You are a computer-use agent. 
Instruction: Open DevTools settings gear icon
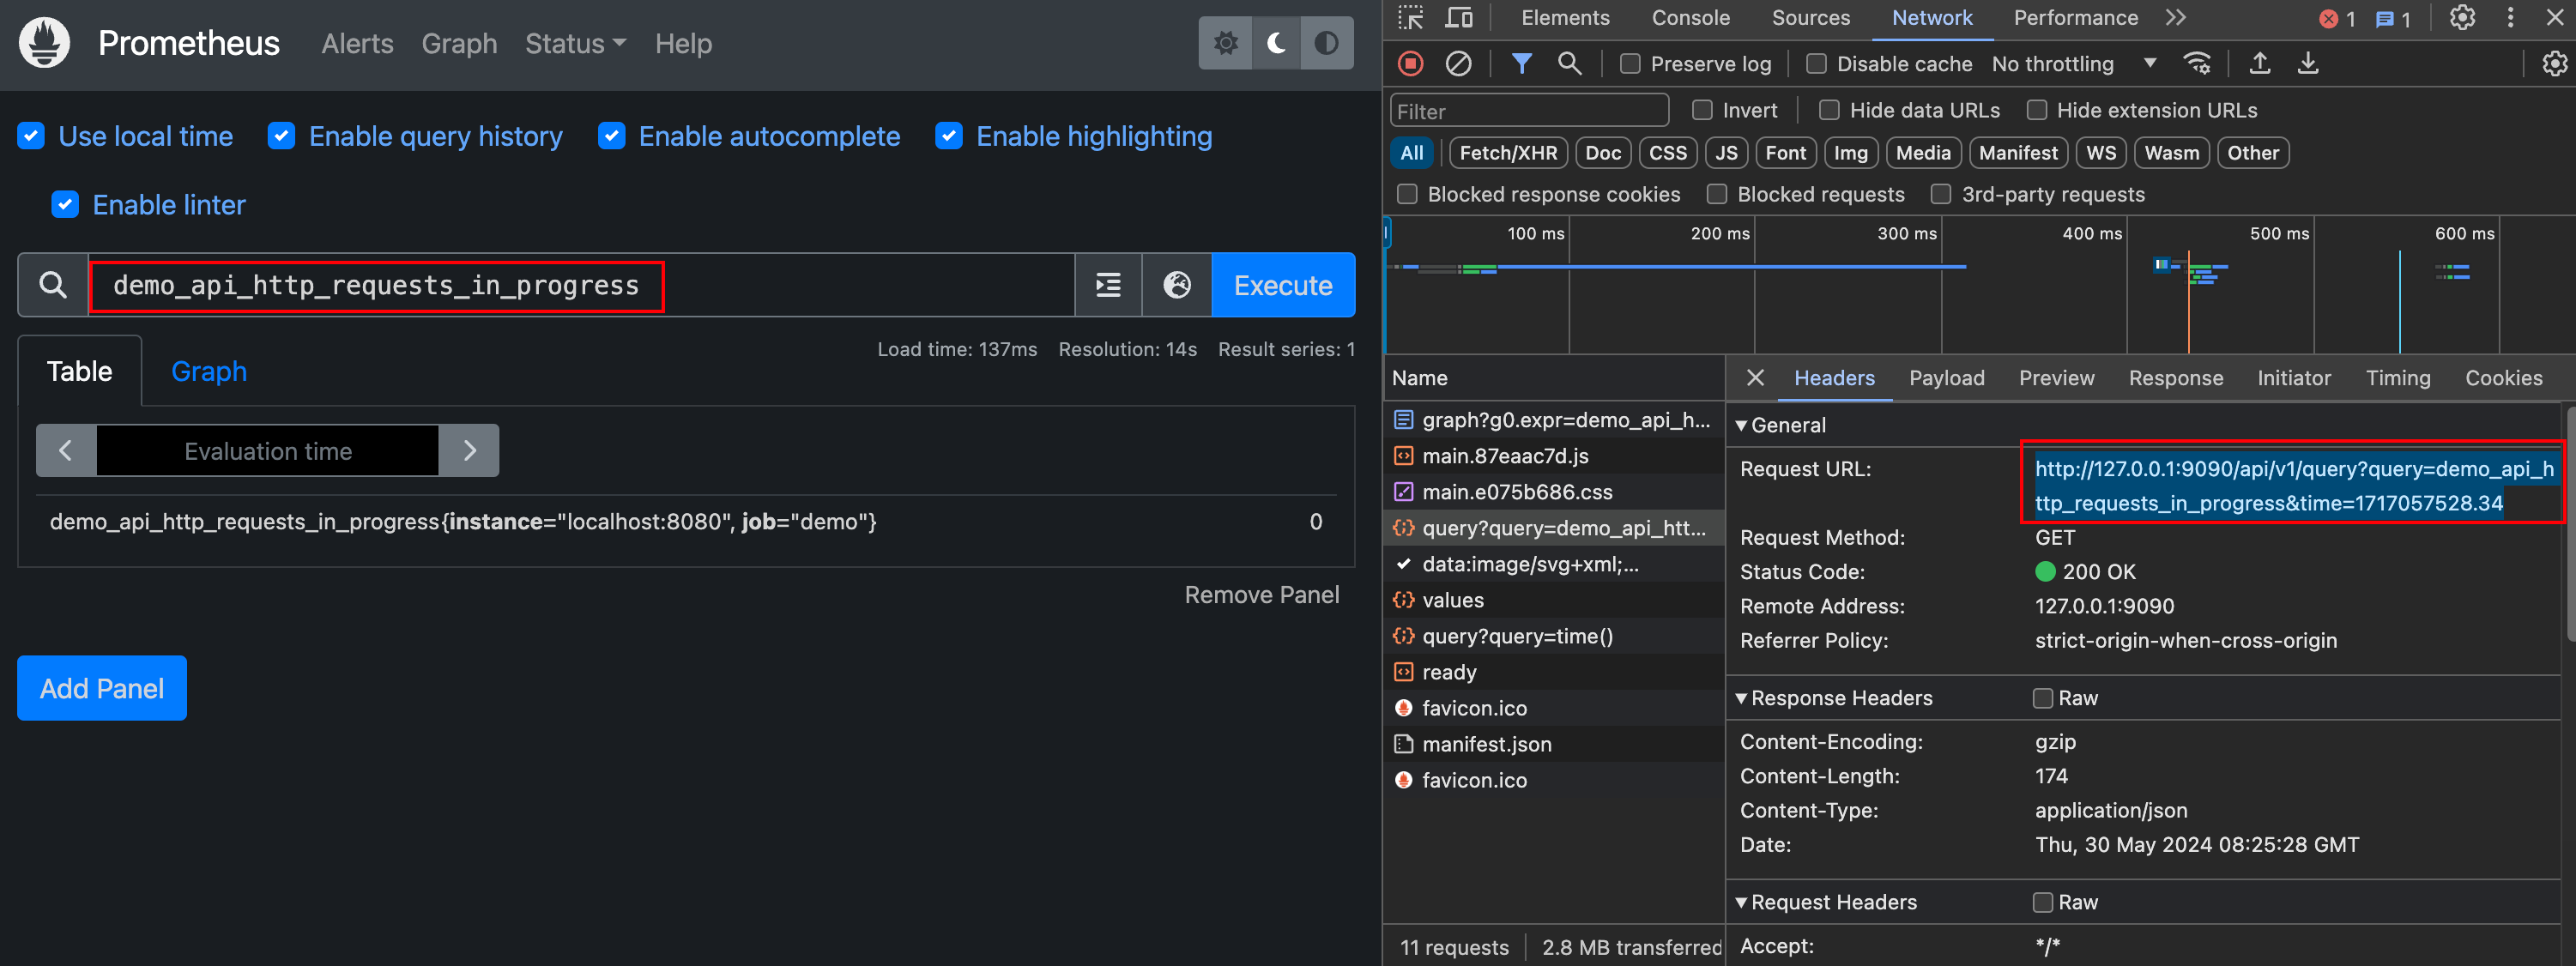pos(2462,18)
